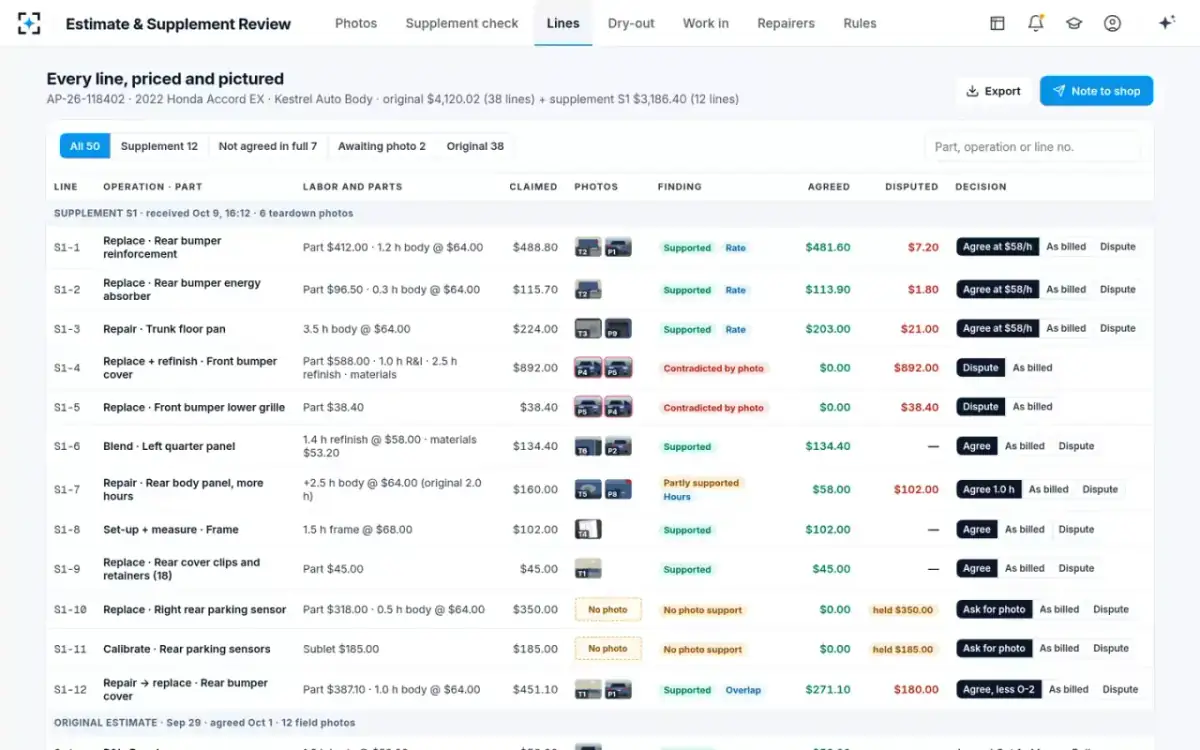This screenshot has width=1200, height=750.
Task: Select Agree on line S1-6
Action: tap(977, 446)
